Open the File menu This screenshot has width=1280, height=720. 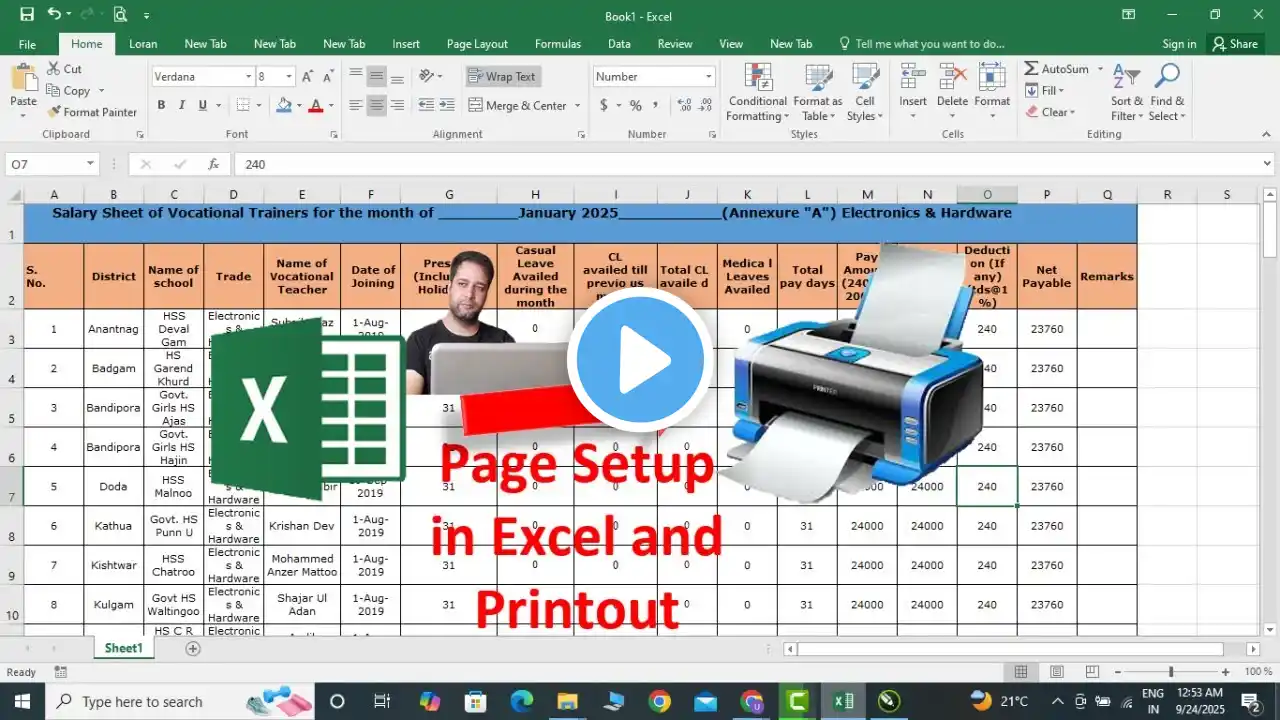pos(27,44)
